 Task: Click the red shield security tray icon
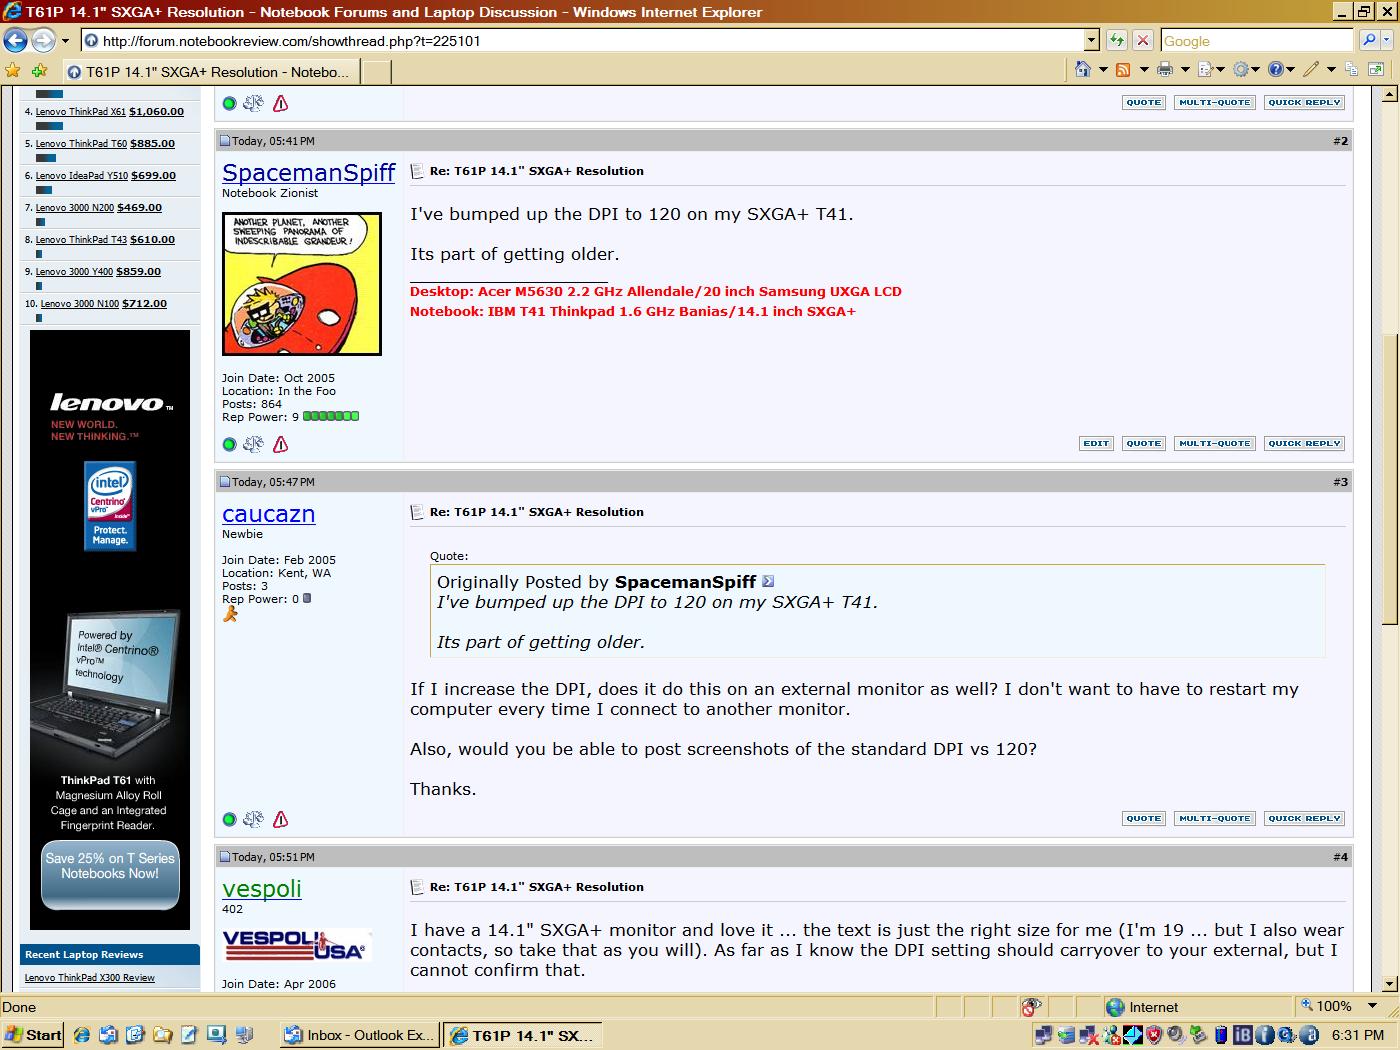tap(1153, 1035)
